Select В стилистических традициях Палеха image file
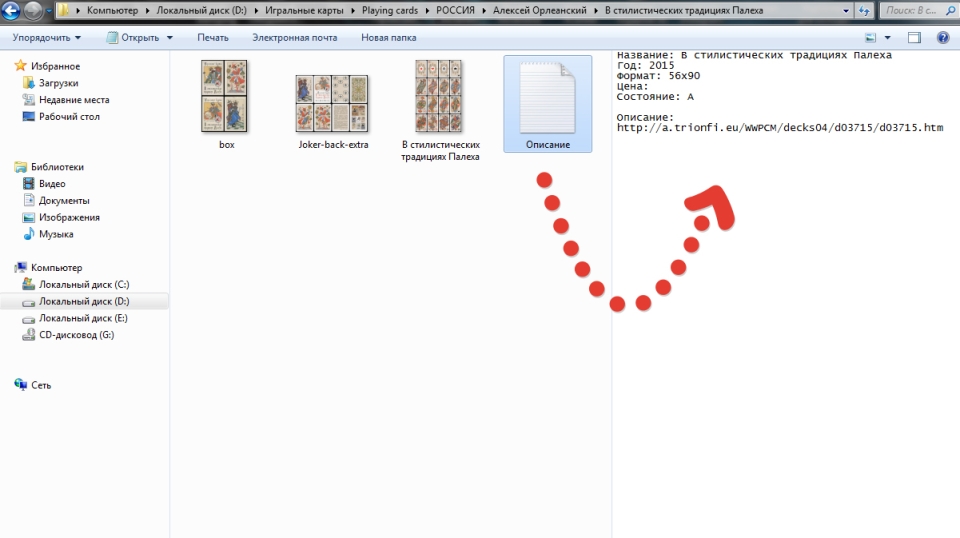 (x=438, y=96)
